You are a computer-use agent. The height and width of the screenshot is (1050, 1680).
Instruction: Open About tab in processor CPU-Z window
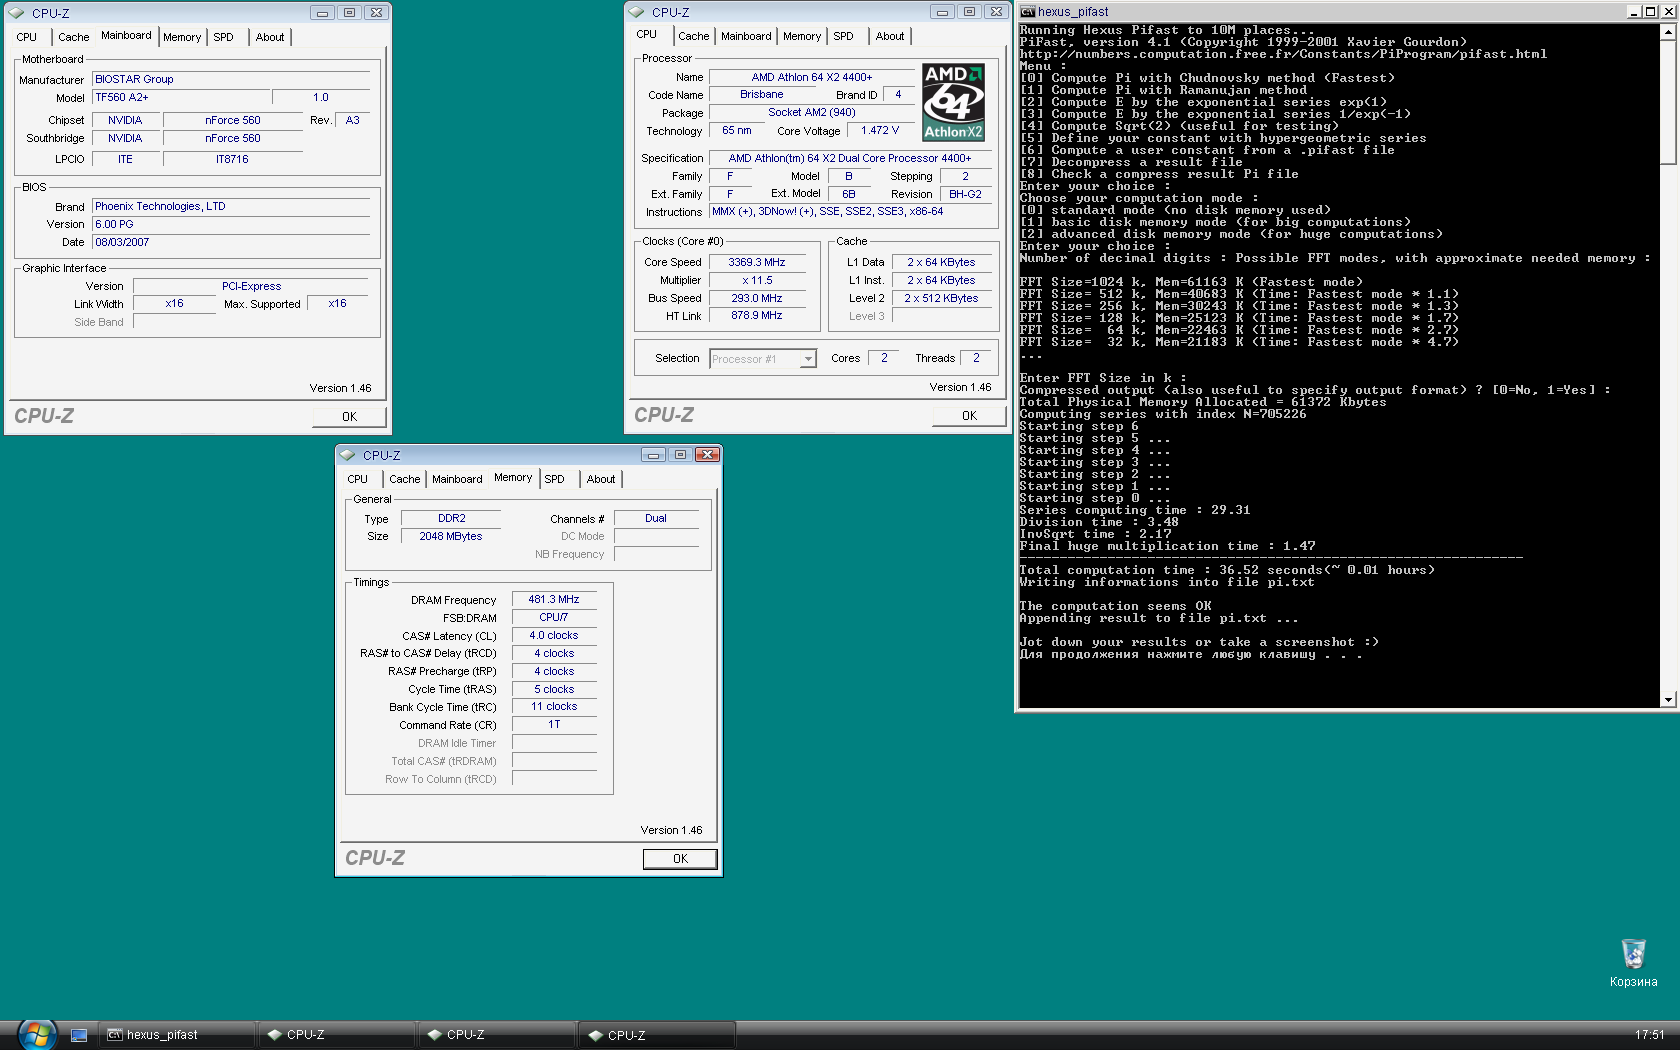[890, 36]
